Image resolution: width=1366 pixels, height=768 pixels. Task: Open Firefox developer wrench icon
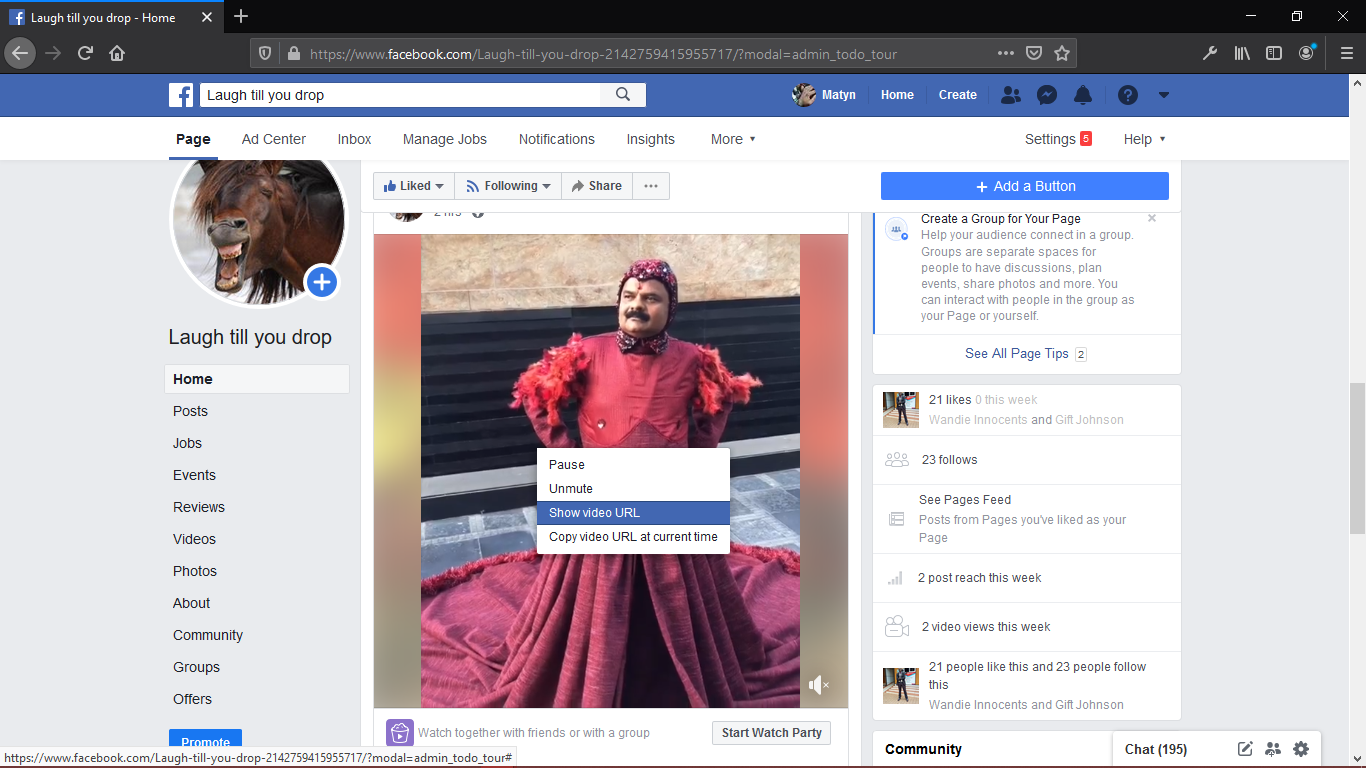1210,53
